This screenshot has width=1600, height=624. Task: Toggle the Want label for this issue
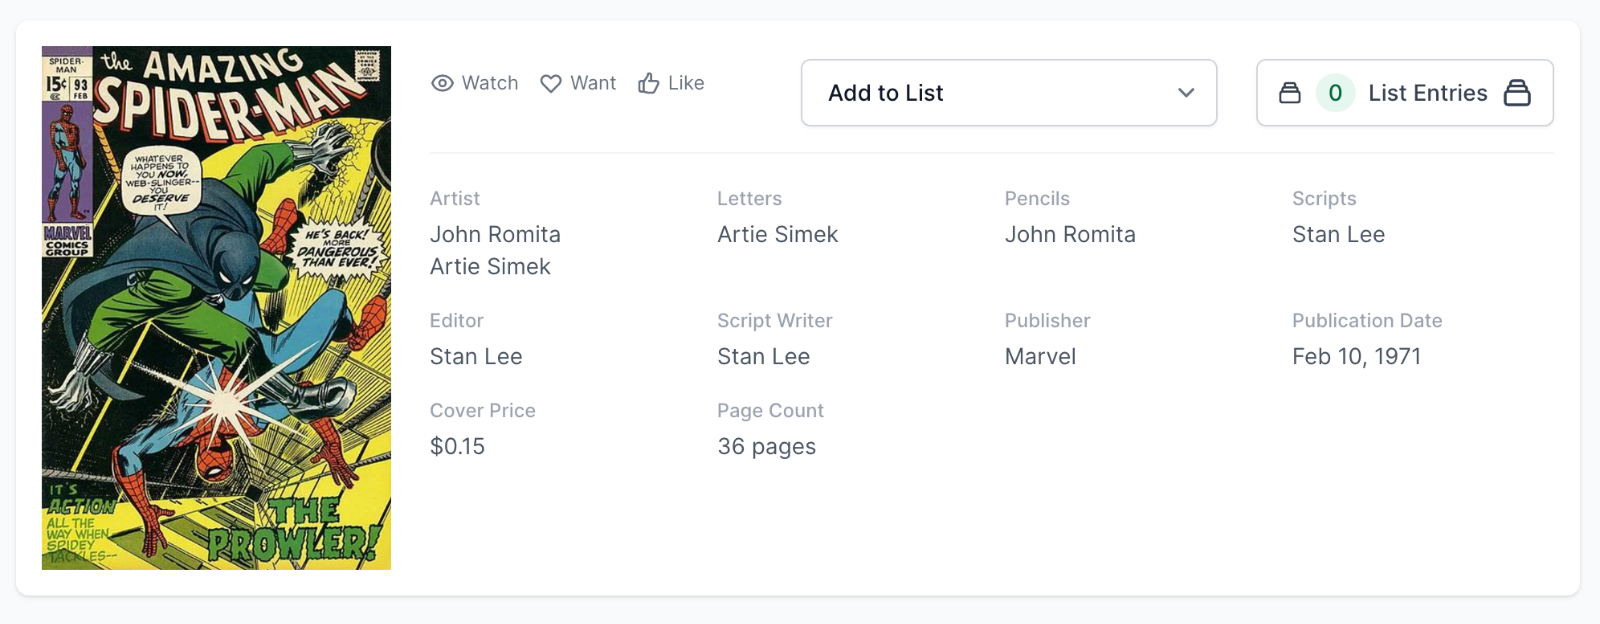point(593,83)
